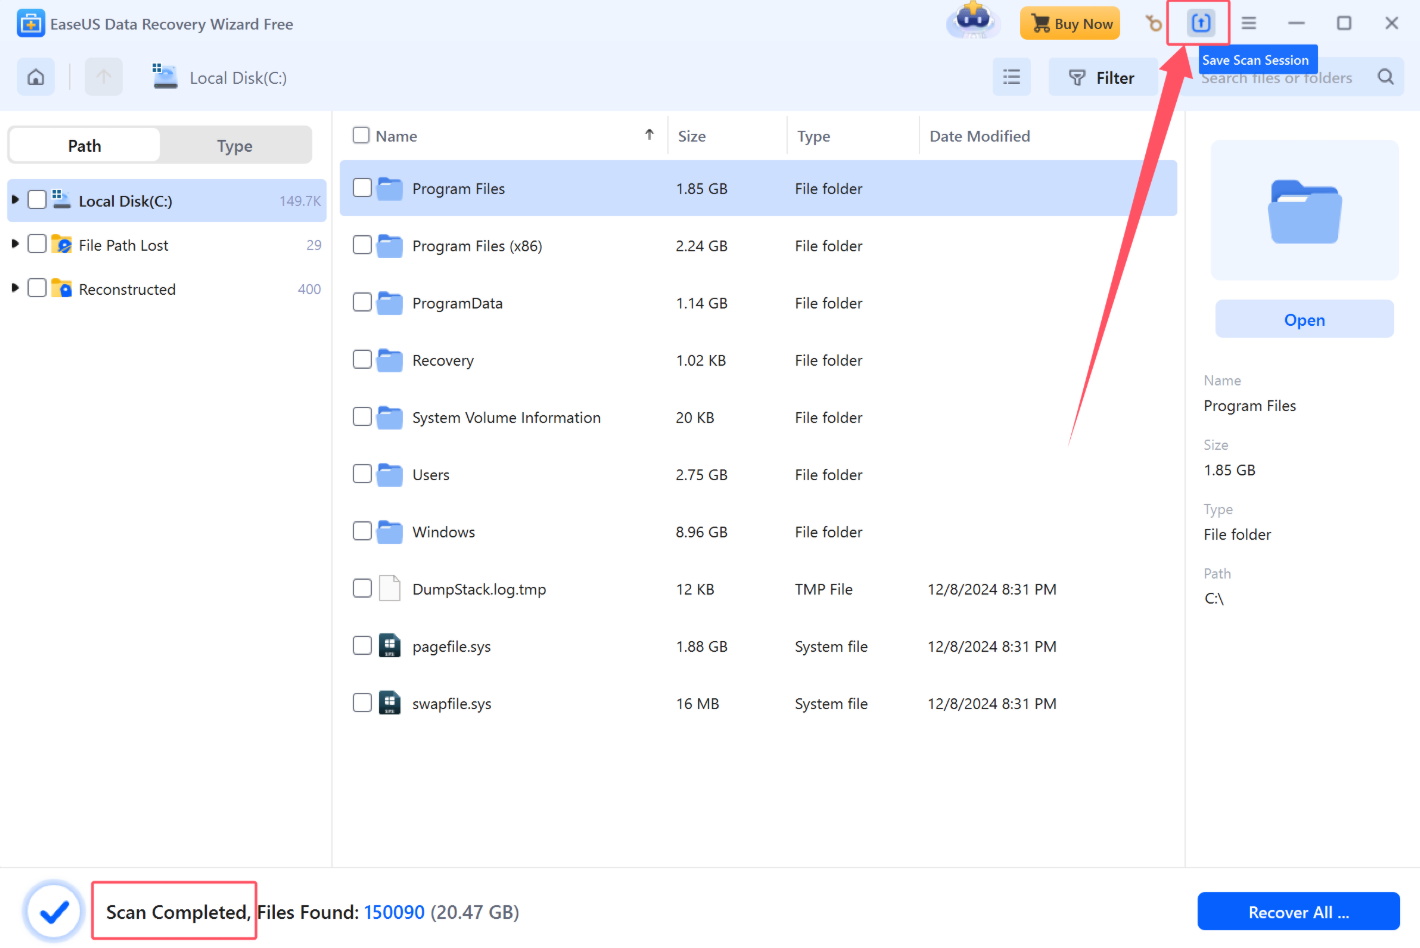
Task: Toggle the select-all checkbox beside Name
Action: 361,135
